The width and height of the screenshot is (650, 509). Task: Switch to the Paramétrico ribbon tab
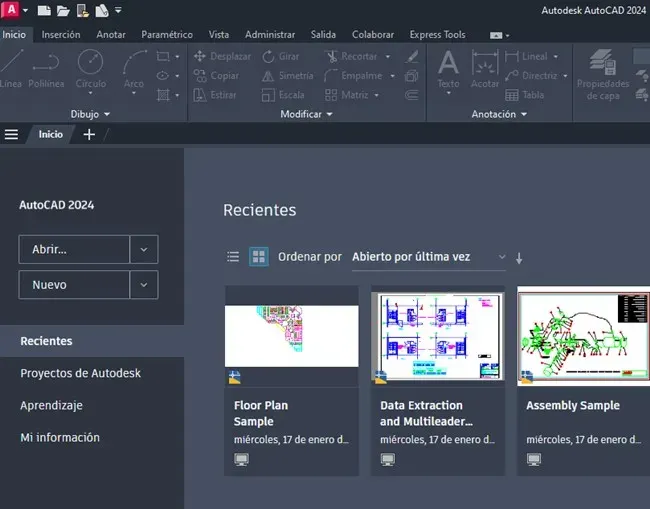[167, 35]
